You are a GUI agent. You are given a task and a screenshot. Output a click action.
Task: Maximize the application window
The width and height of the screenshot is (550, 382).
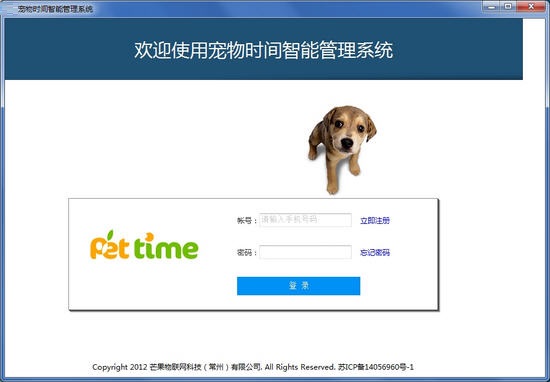[508, 6]
